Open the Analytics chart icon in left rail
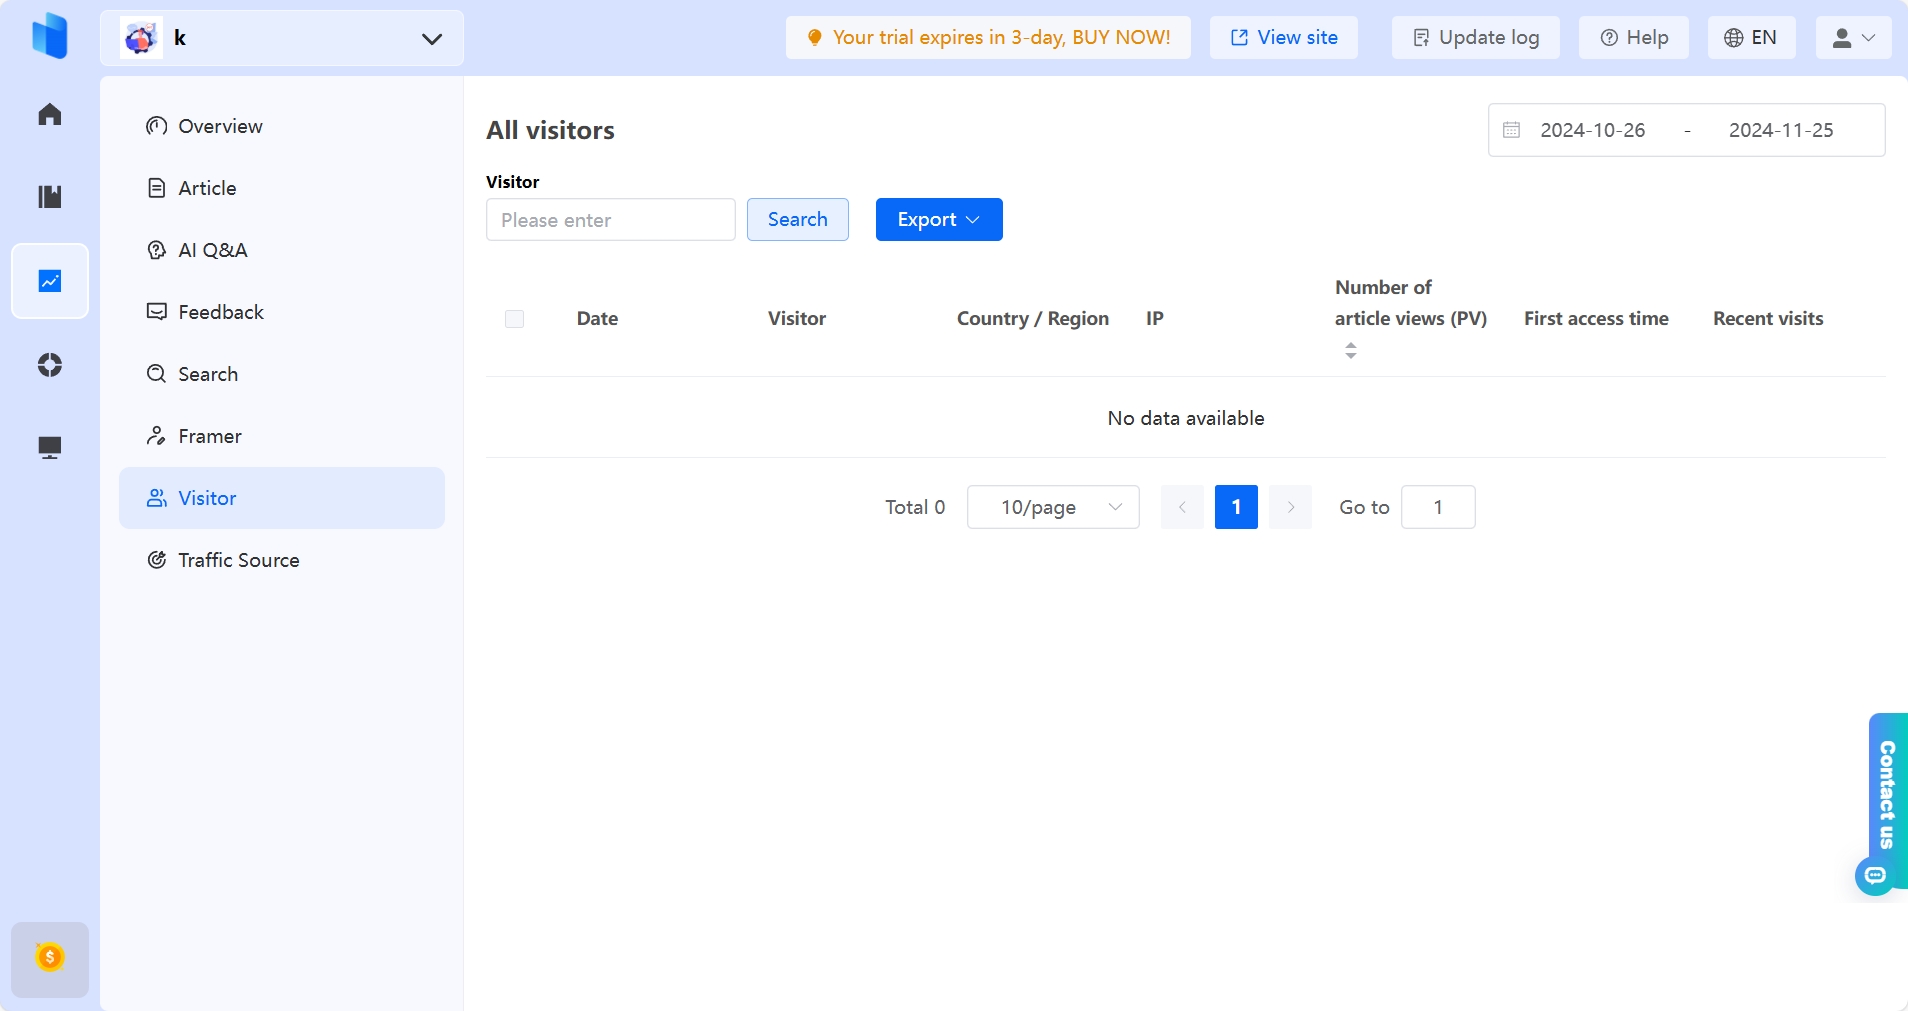The image size is (1908, 1011). pos(49,281)
